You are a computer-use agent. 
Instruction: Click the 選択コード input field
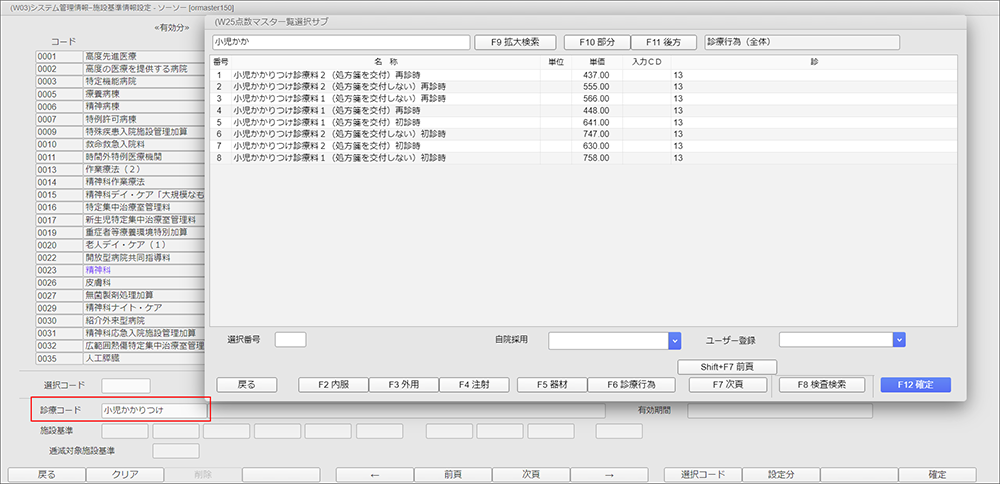click(x=126, y=386)
